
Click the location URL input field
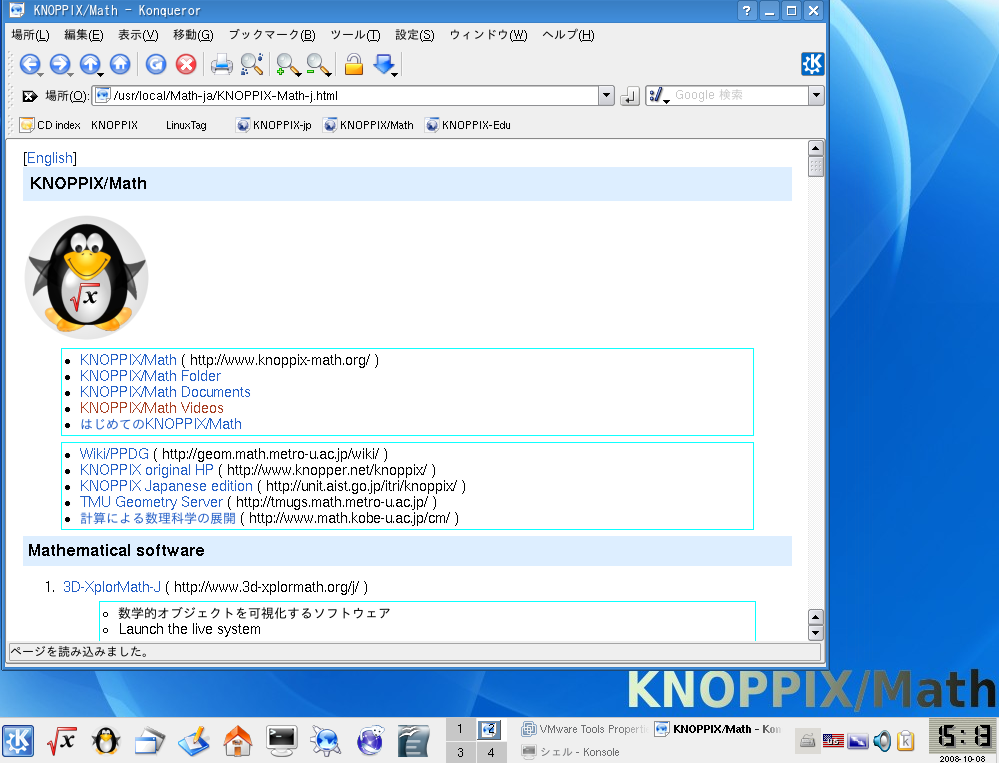tap(346, 96)
